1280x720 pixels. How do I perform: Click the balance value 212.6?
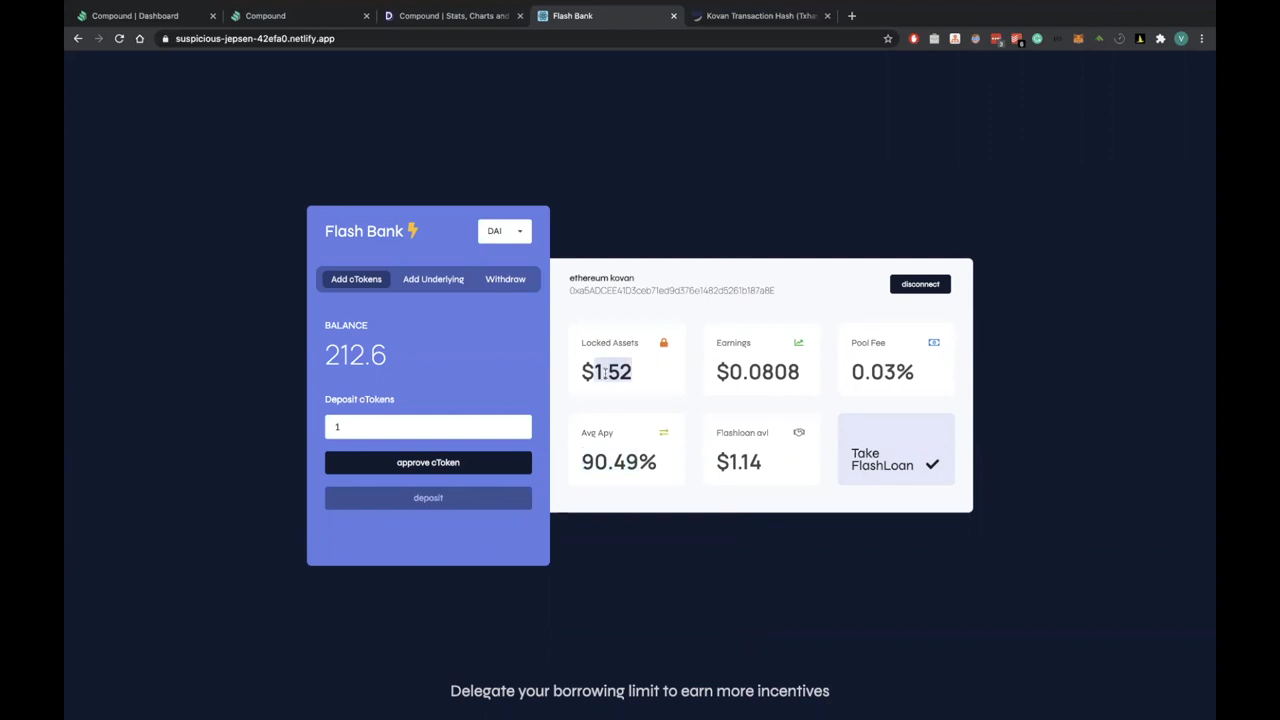355,355
